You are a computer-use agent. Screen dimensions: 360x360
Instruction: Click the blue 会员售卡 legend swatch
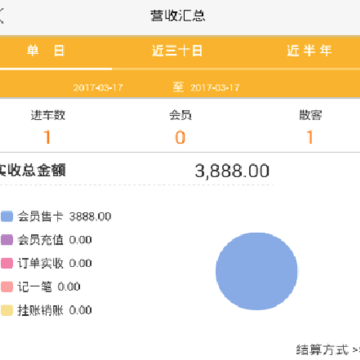click(7, 216)
